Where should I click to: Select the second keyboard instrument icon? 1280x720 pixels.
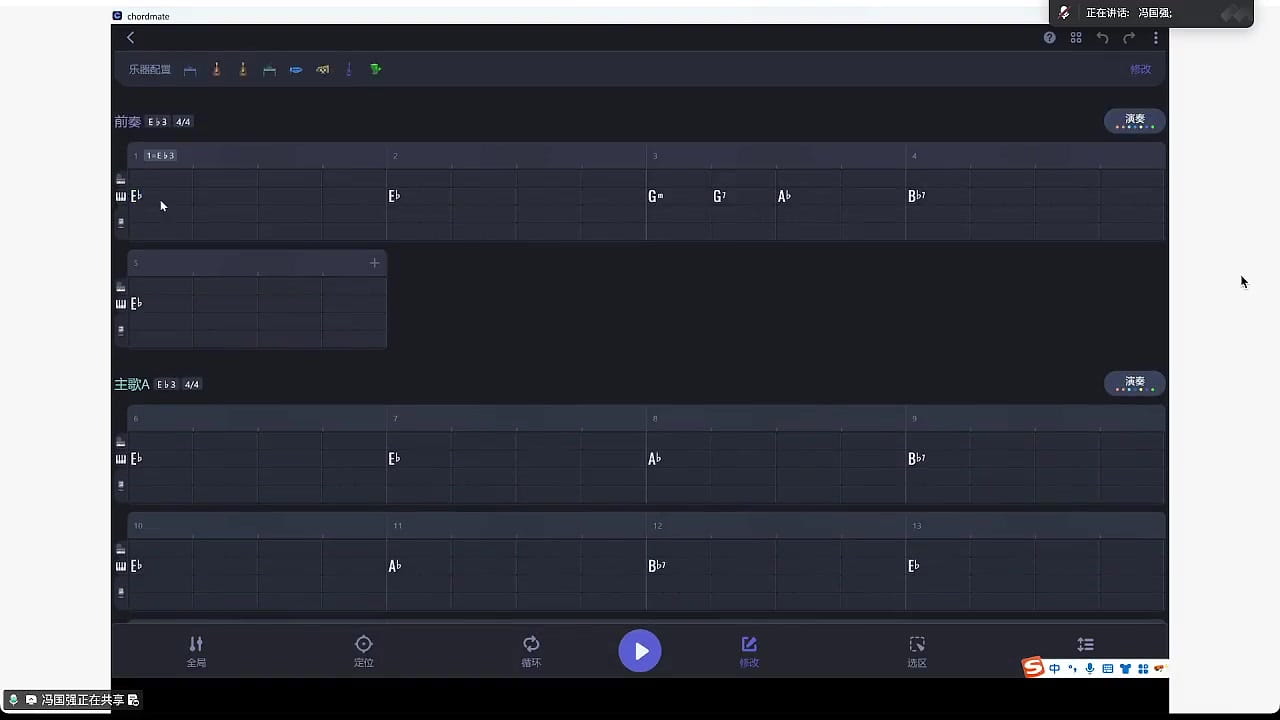pyautogui.click(x=270, y=70)
